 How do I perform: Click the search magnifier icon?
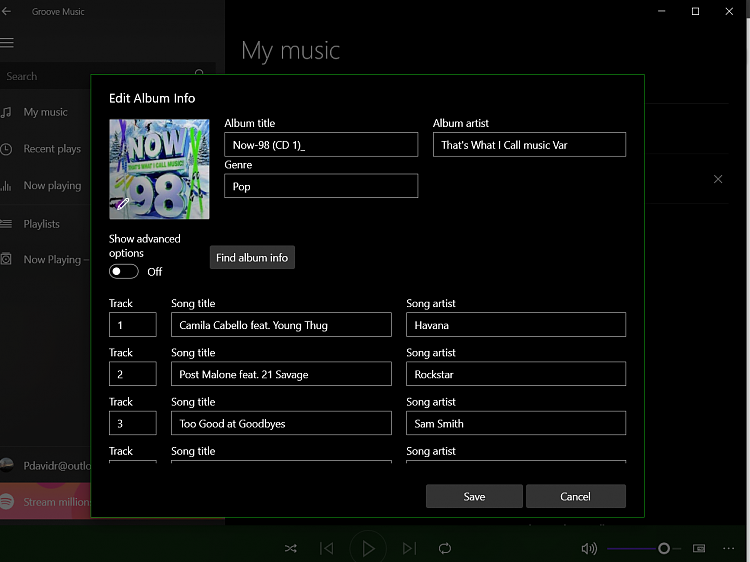tap(199, 73)
